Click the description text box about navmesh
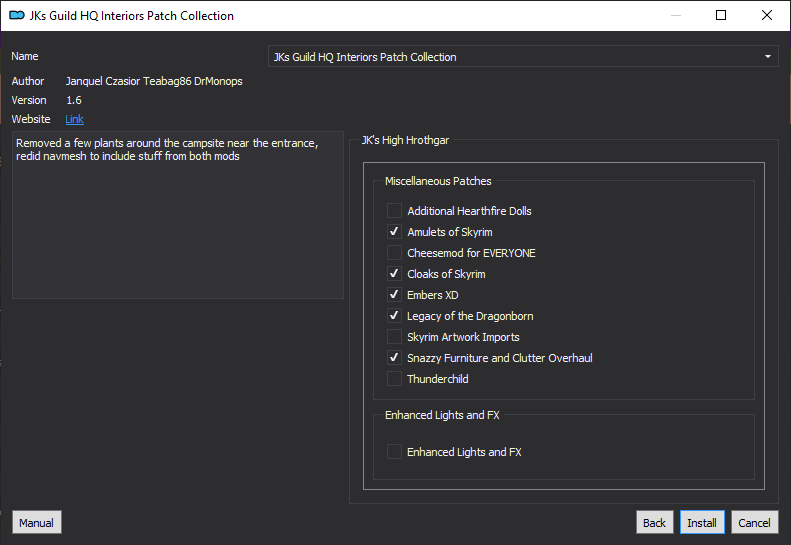Viewport: 791px width, 545px height. (x=178, y=215)
